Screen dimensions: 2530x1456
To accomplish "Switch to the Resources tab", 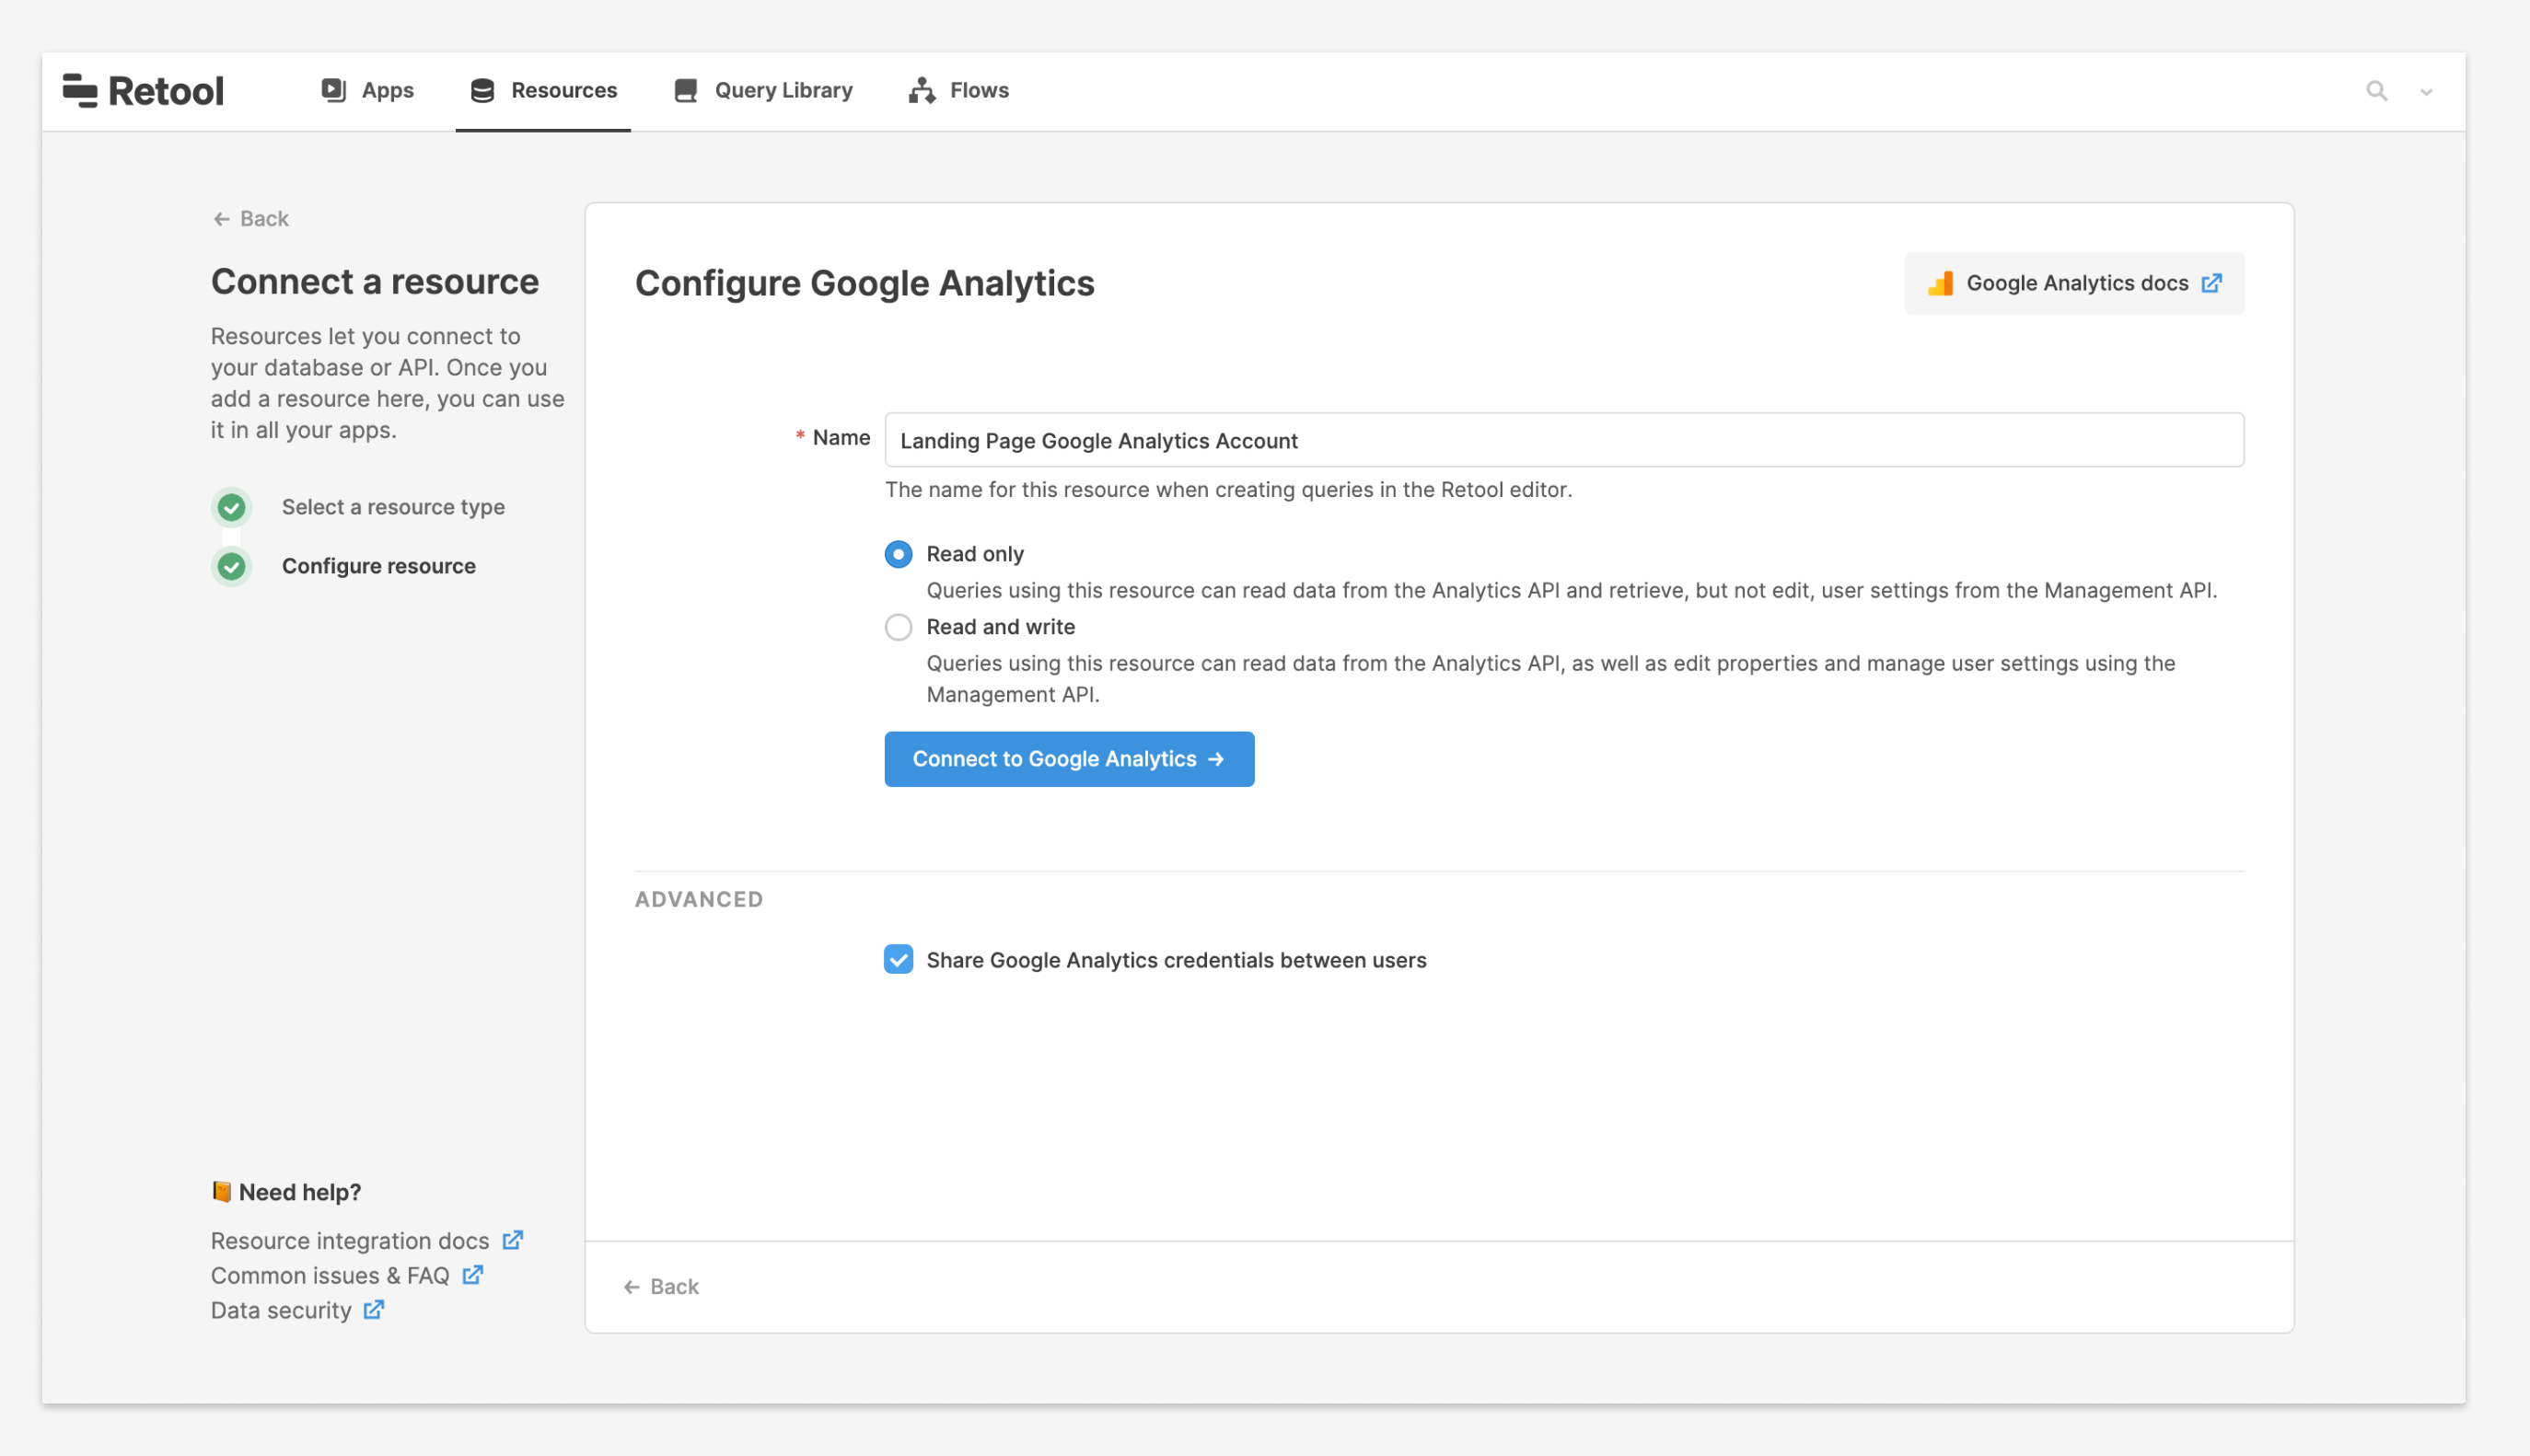I will click(x=543, y=91).
